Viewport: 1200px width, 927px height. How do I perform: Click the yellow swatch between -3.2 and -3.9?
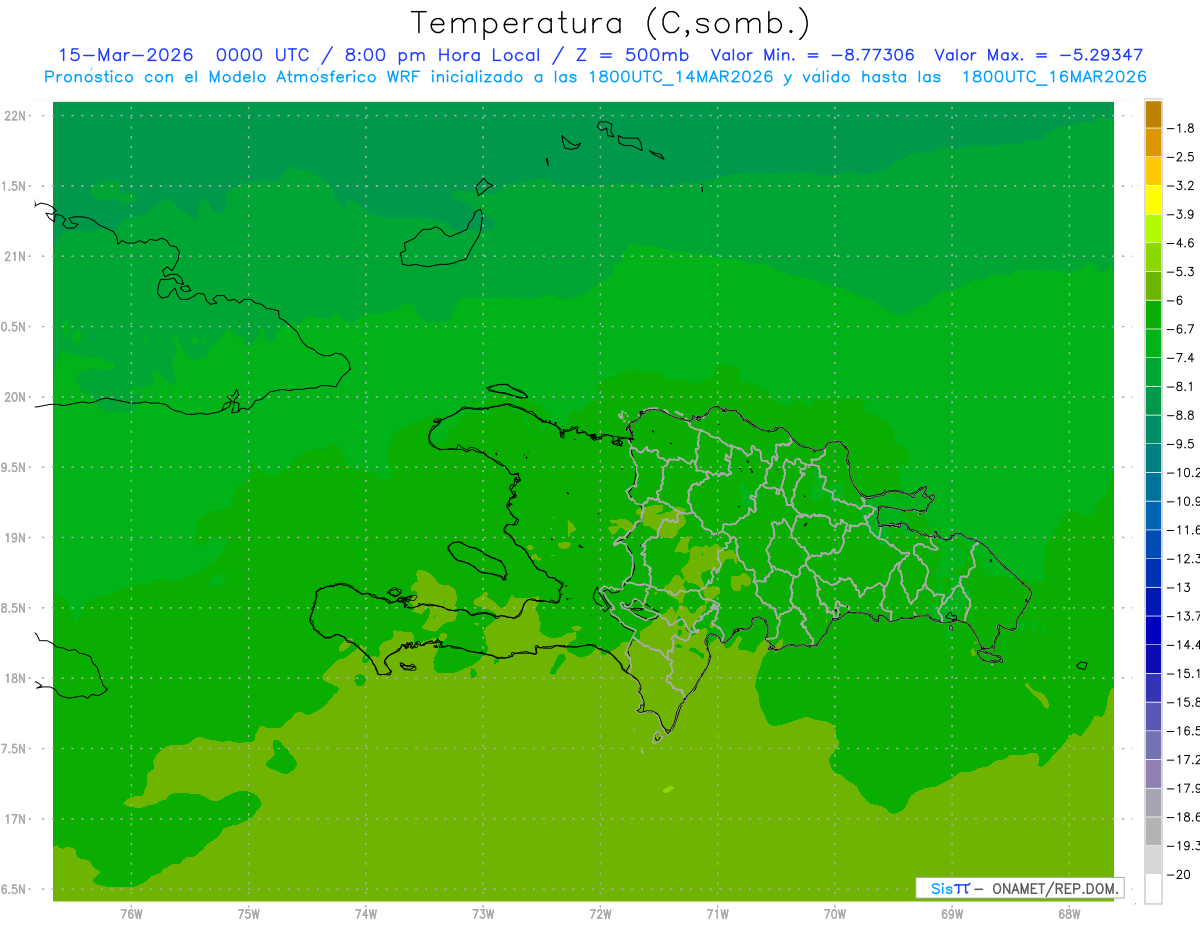pyautogui.click(x=1153, y=200)
